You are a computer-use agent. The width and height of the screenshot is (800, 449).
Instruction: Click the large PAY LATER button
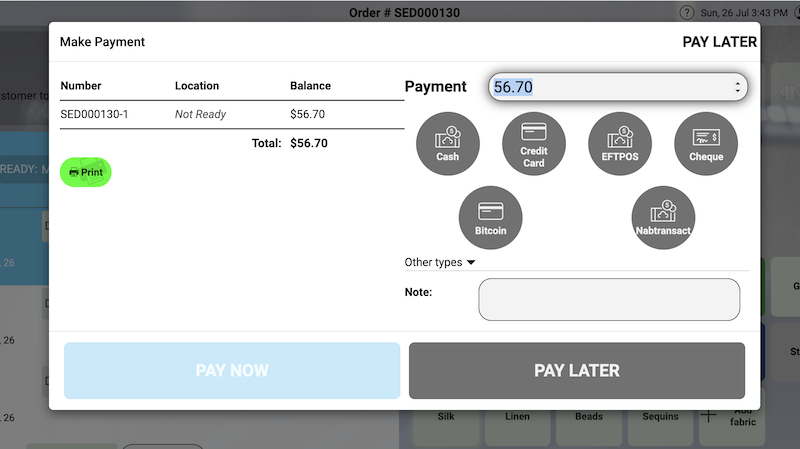577,370
